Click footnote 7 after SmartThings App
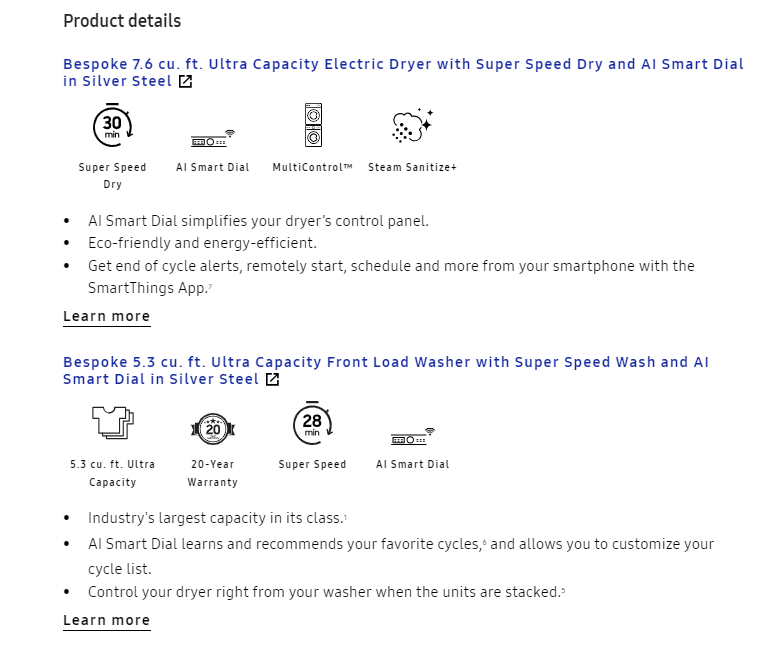773x663 pixels. (210, 286)
